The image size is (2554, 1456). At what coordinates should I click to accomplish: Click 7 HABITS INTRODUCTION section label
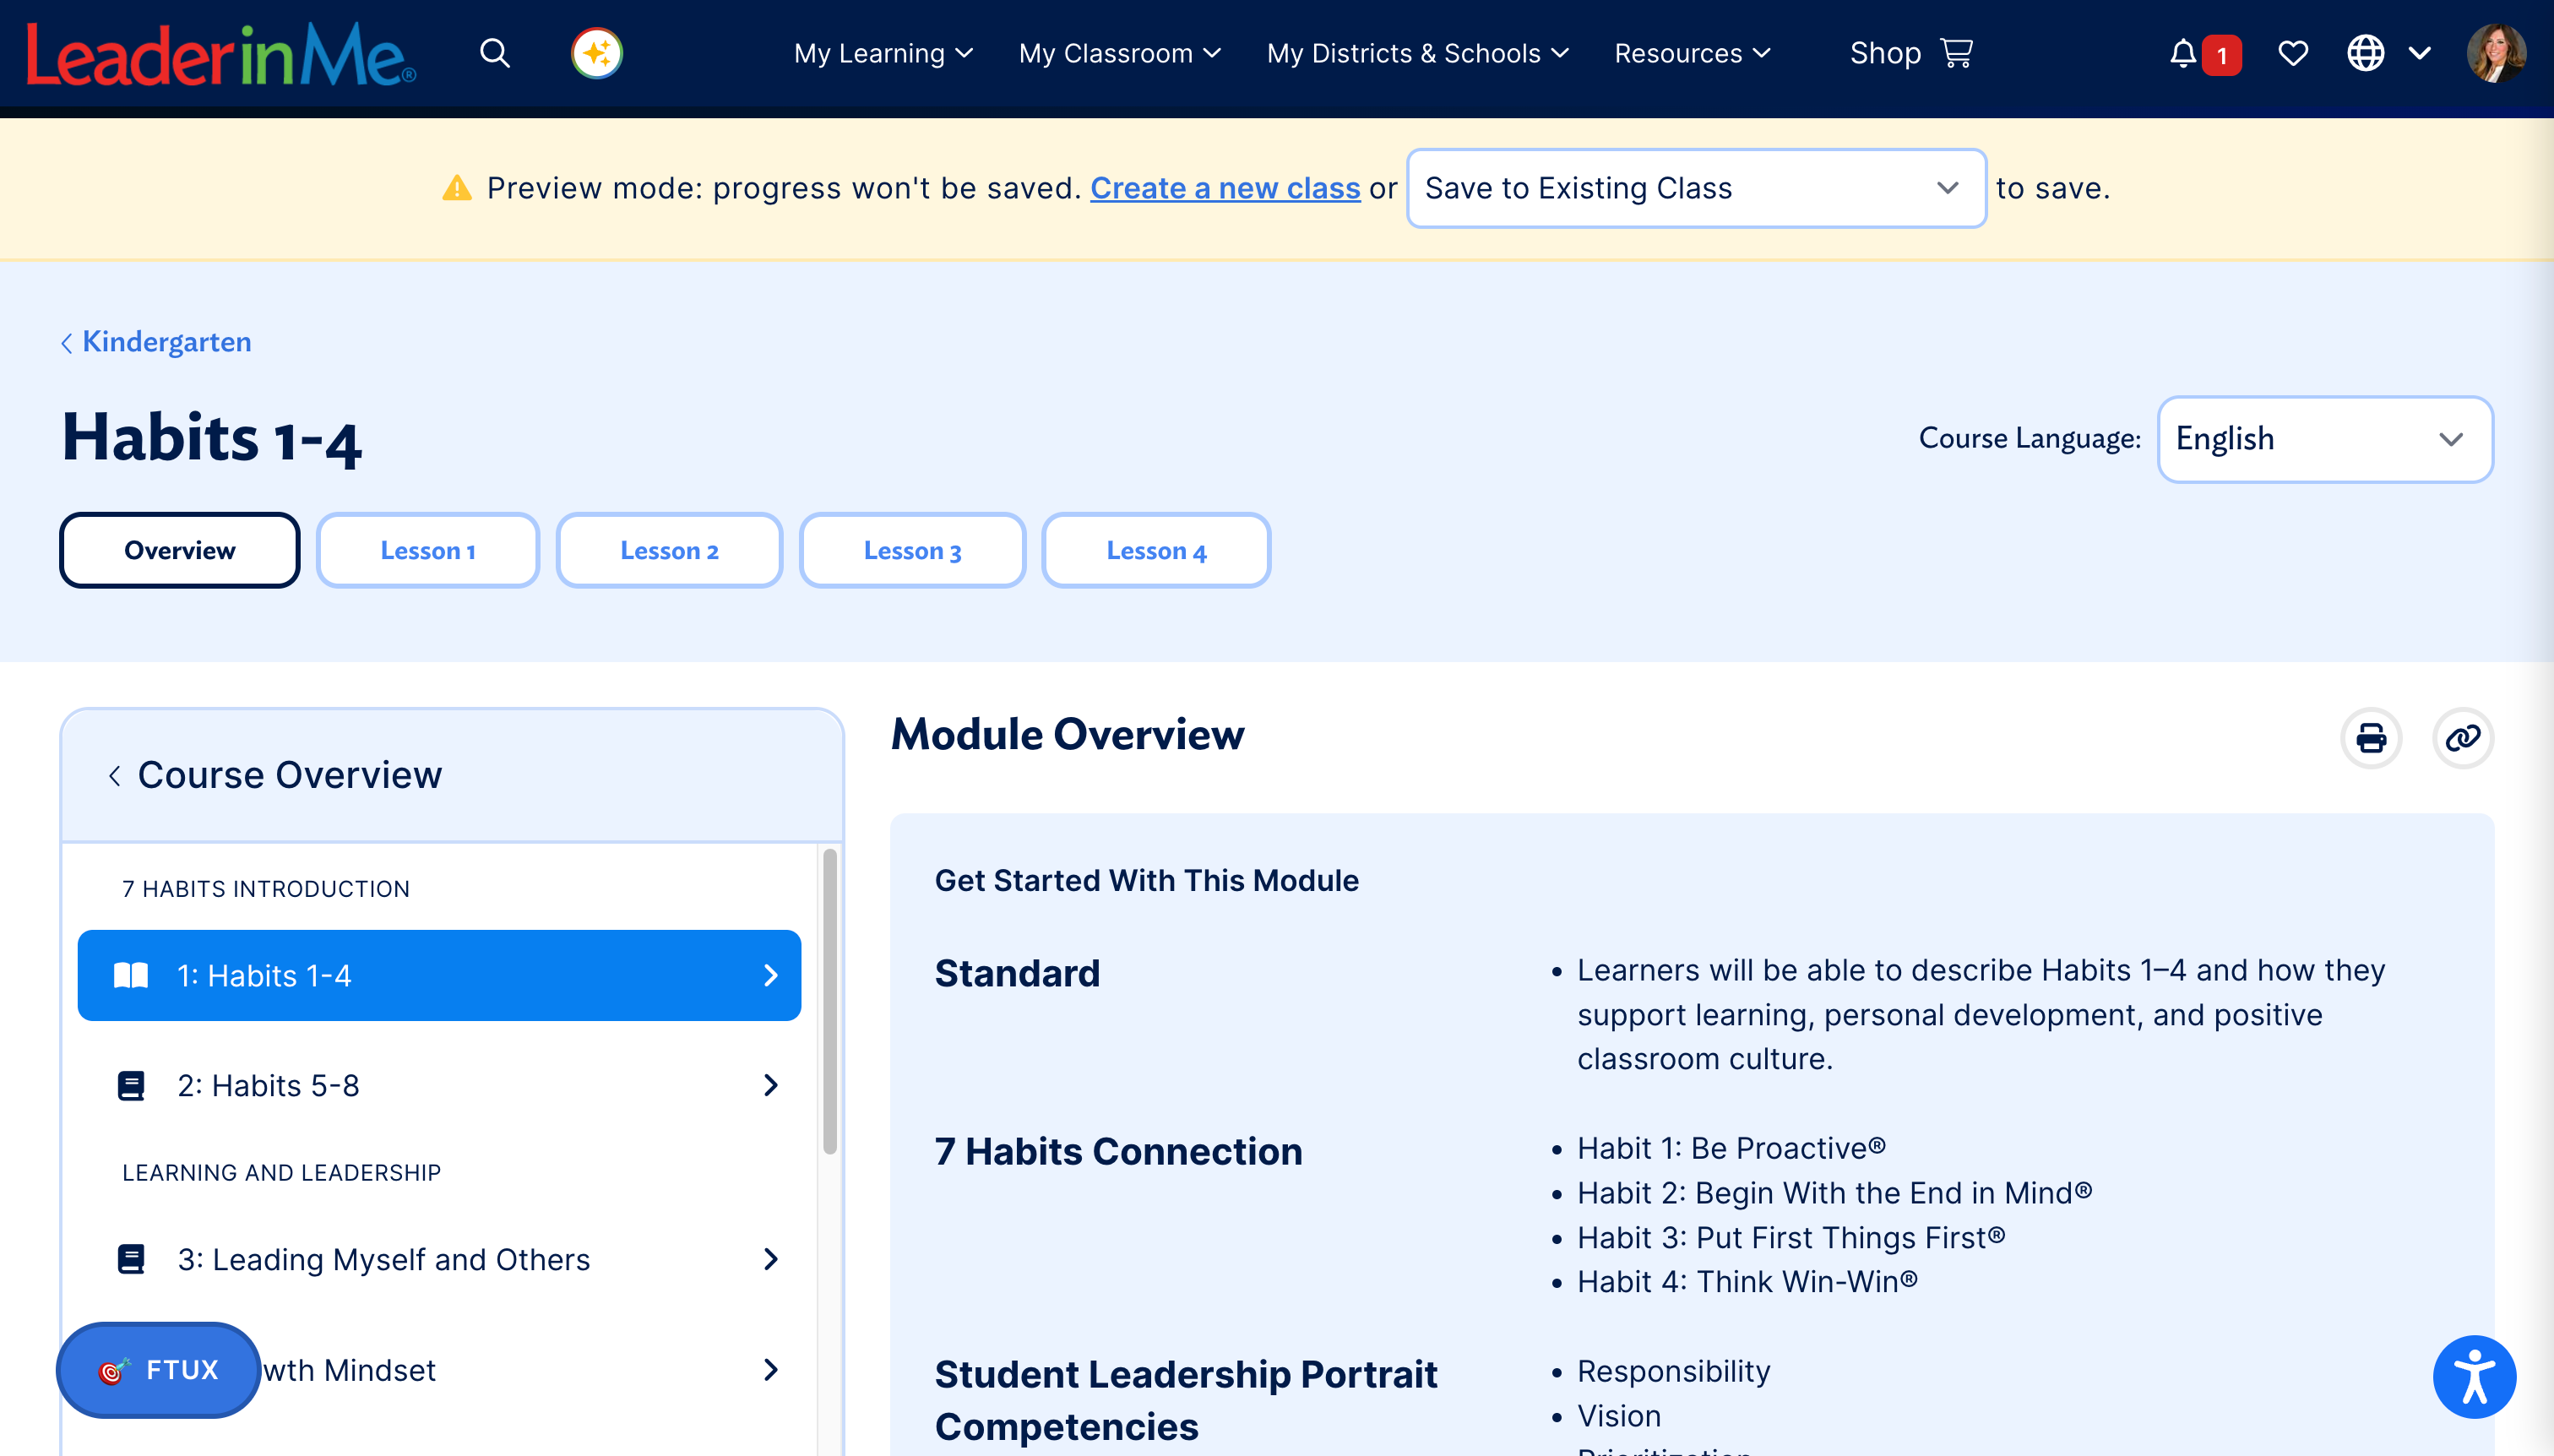(266, 889)
